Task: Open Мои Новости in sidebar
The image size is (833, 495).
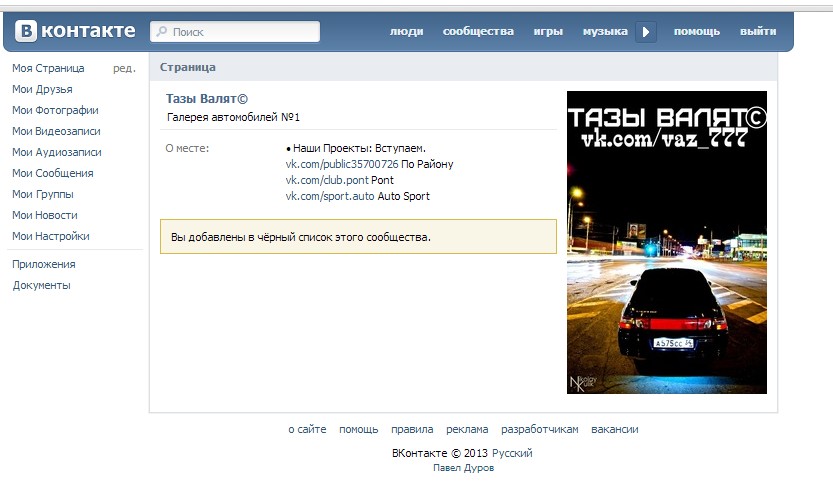Action: pyautogui.click(x=45, y=215)
